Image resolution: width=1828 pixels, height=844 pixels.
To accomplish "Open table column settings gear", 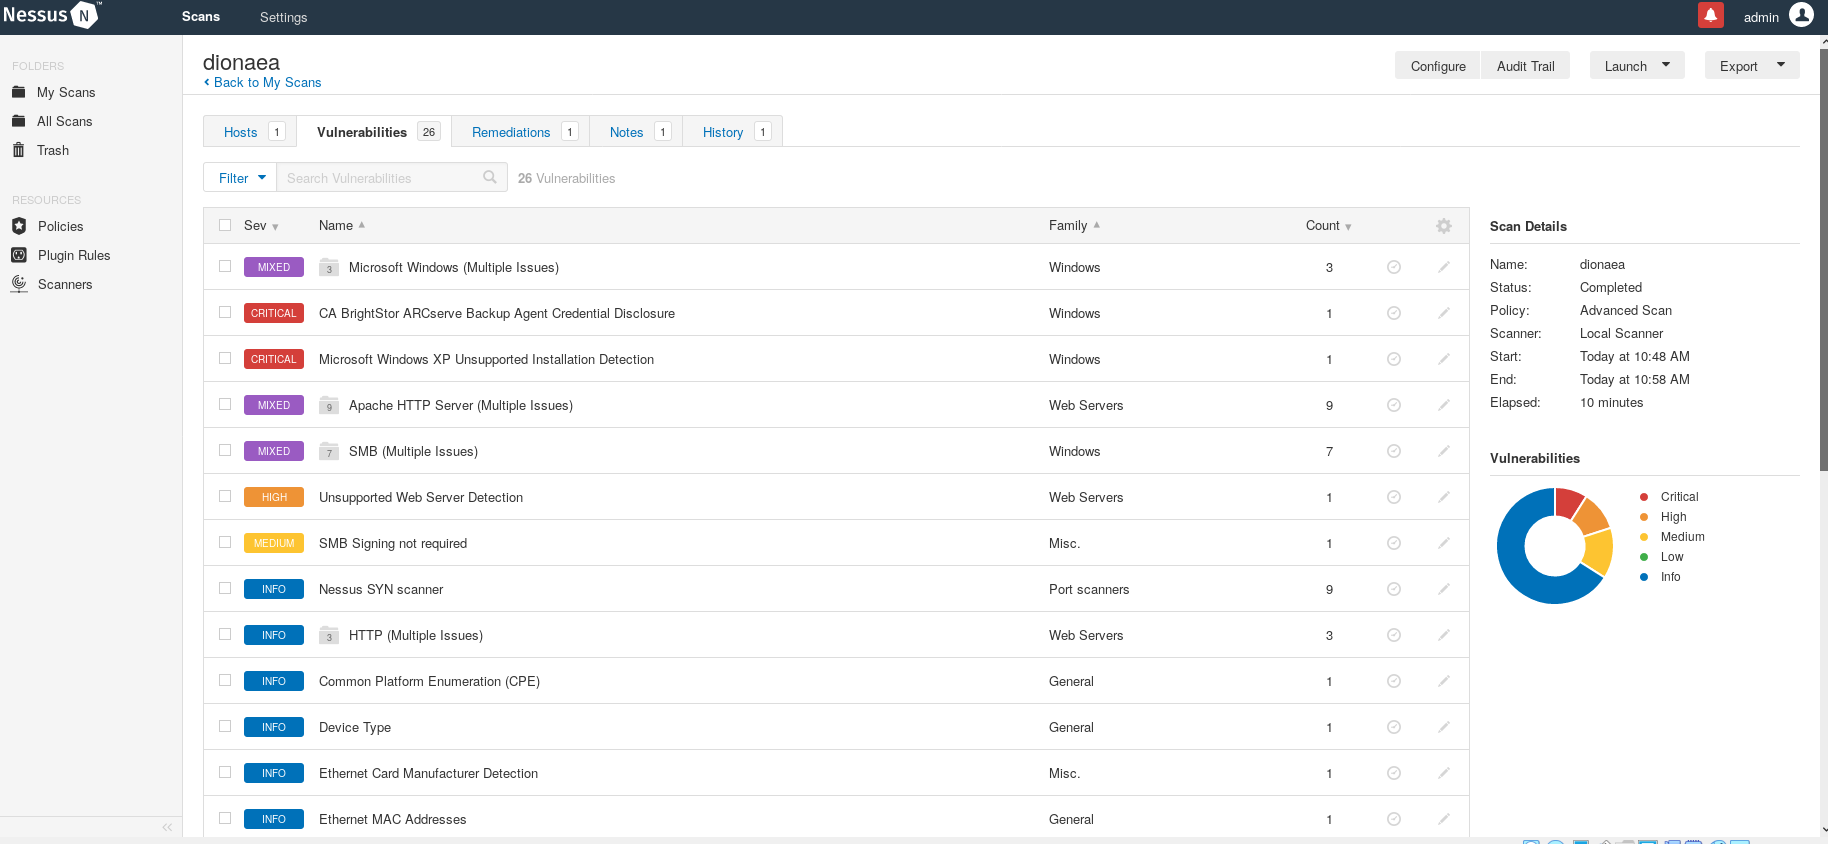I will [x=1444, y=226].
